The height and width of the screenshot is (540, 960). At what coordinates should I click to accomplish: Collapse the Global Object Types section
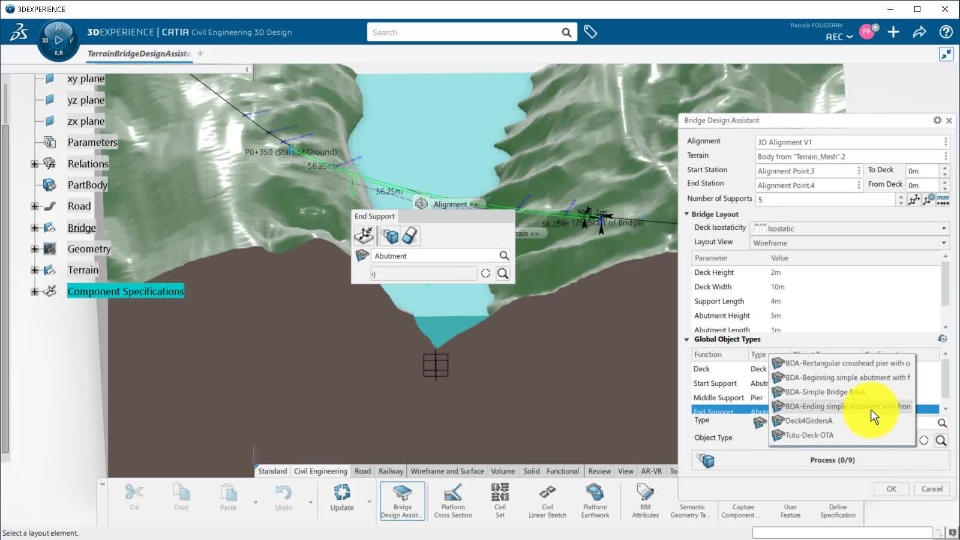686,339
